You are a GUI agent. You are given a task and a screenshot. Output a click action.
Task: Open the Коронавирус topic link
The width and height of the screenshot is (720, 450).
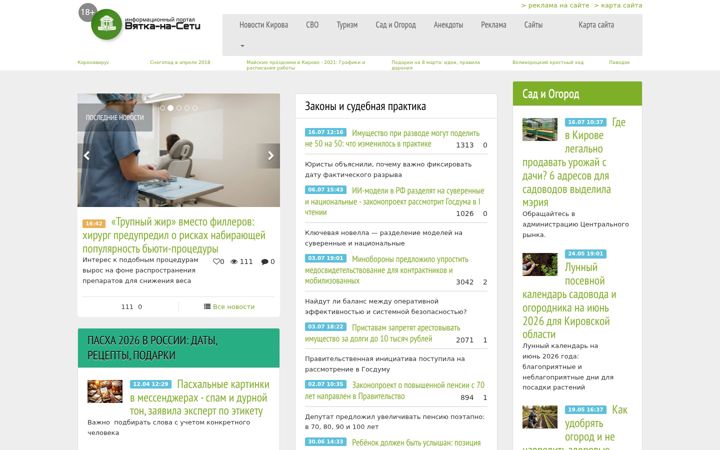click(93, 62)
